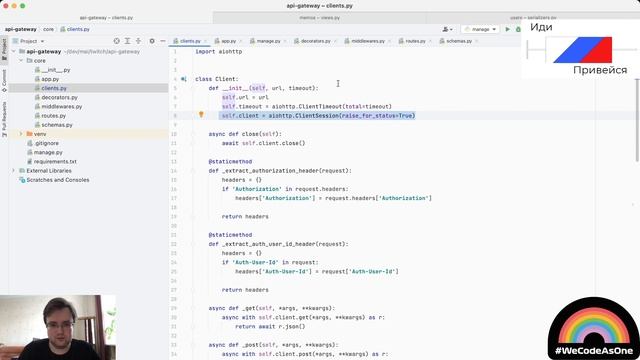Screen dimensions: 640x360
Task: Open the Commit tool window stripe button
Action: (x=4, y=80)
